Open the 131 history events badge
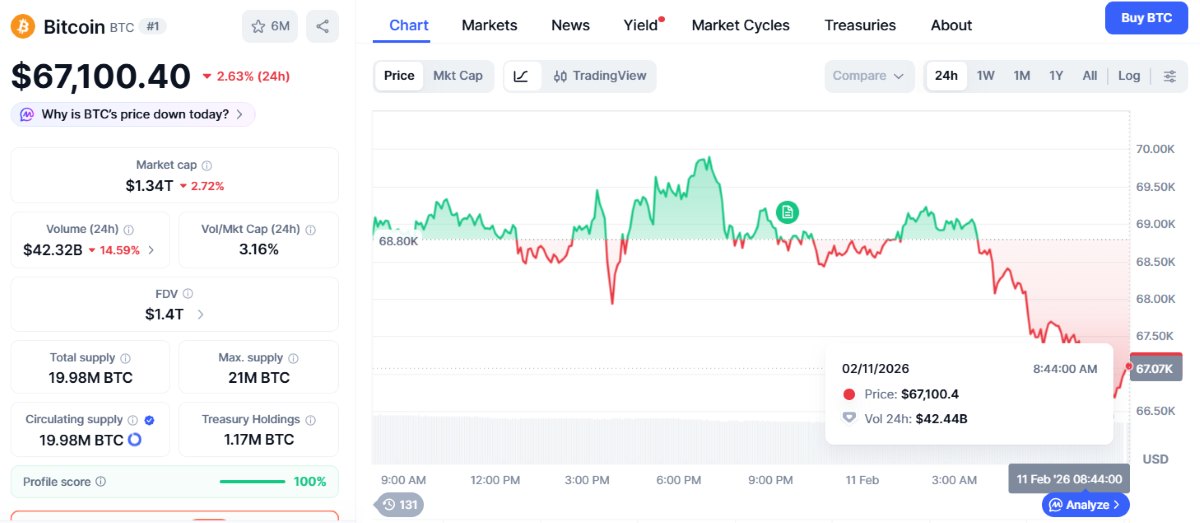The width and height of the screenshot is (1200, 523). pyautogui.click(x=399, y=505)
